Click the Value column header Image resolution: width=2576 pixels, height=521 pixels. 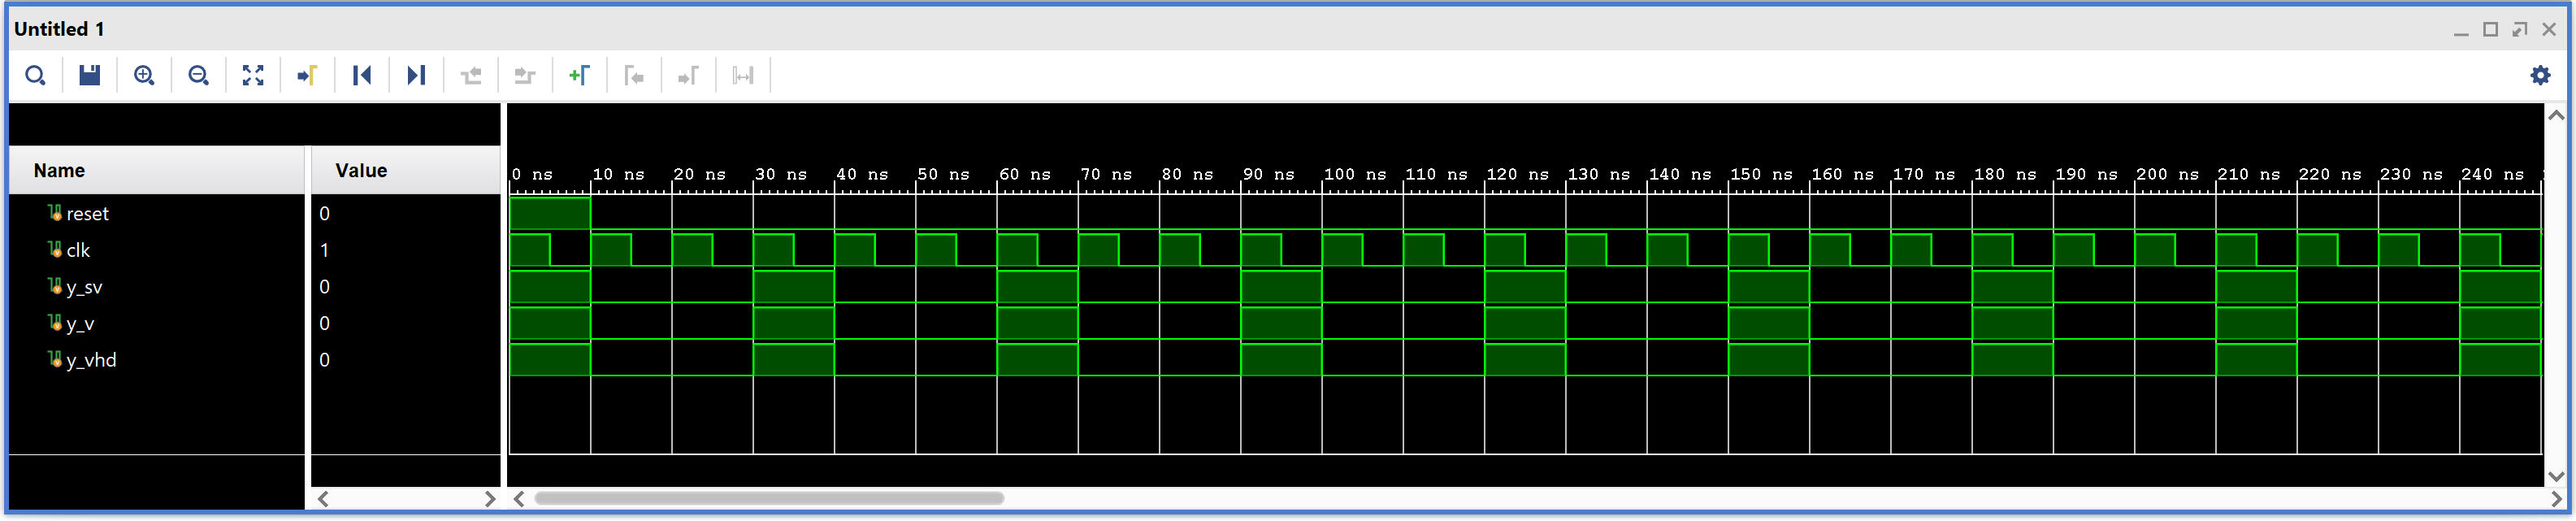[361, 171]
